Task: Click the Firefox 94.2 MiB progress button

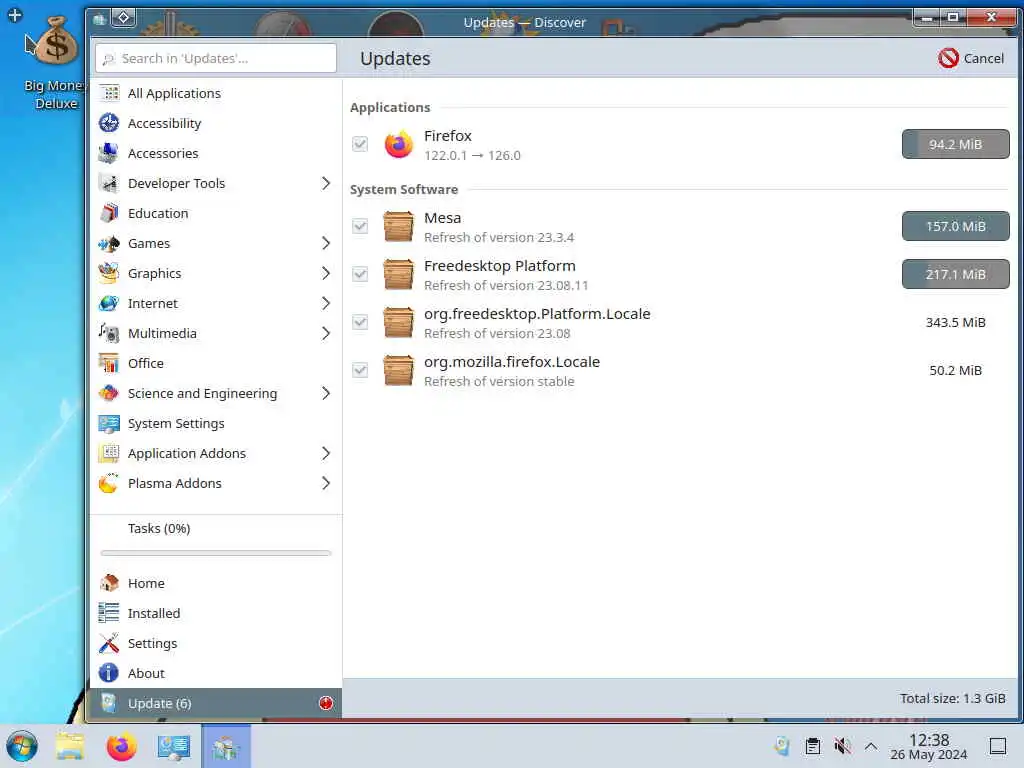Action: click(955, 144)
